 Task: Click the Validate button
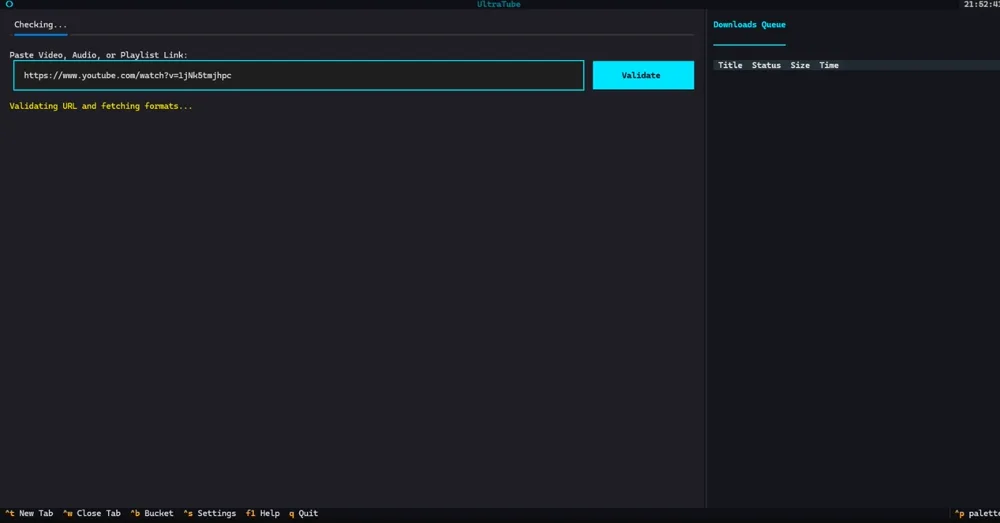click(x=643, y=75)
